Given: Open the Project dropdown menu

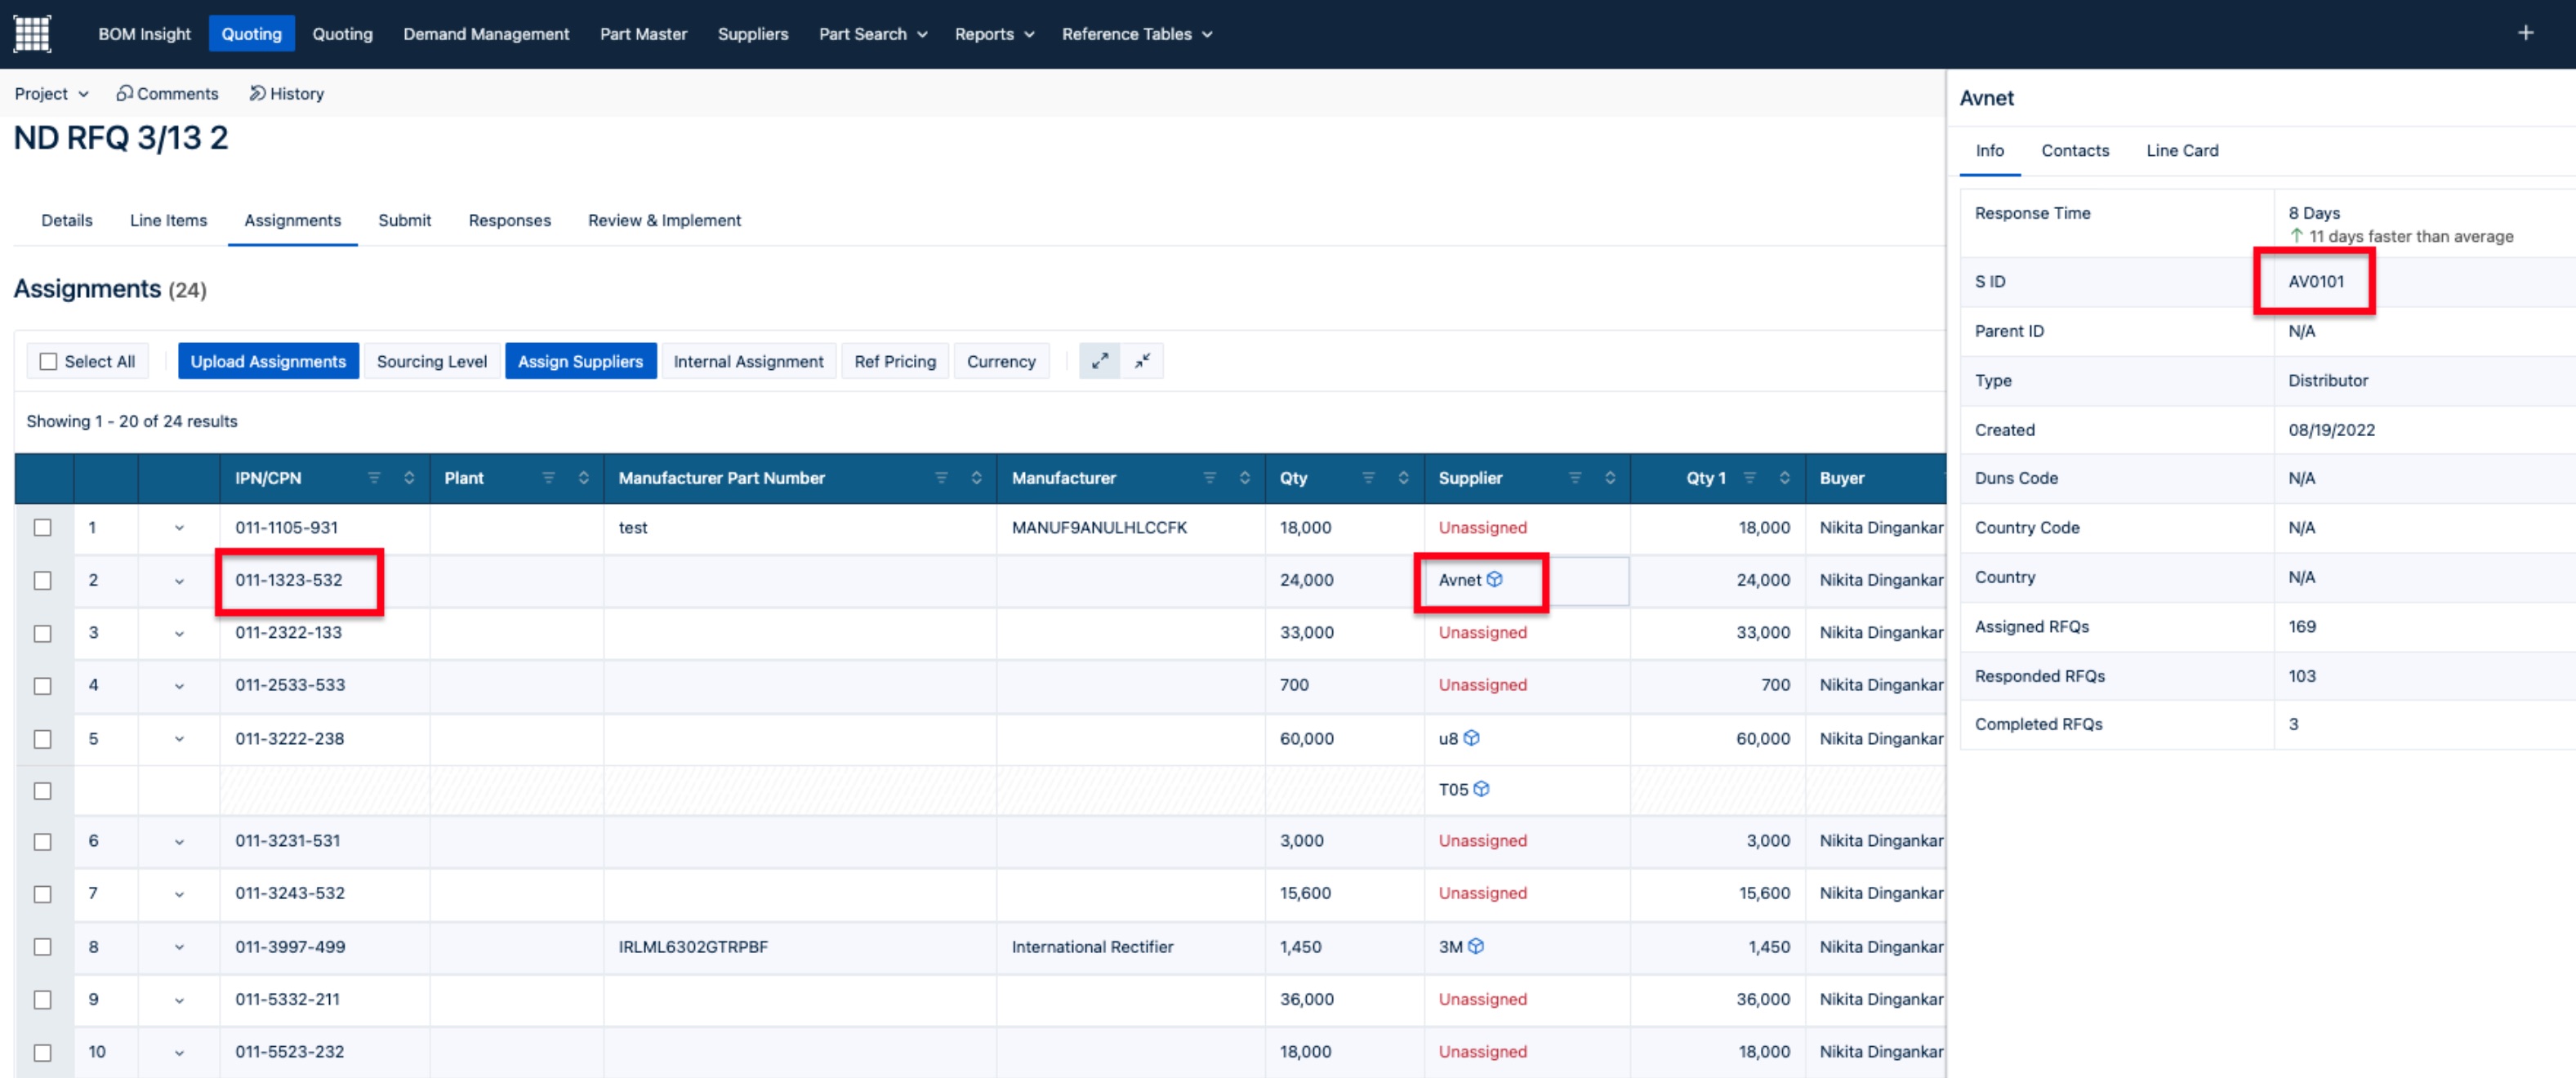Looking at the screenshot, I should pos(51,93).
